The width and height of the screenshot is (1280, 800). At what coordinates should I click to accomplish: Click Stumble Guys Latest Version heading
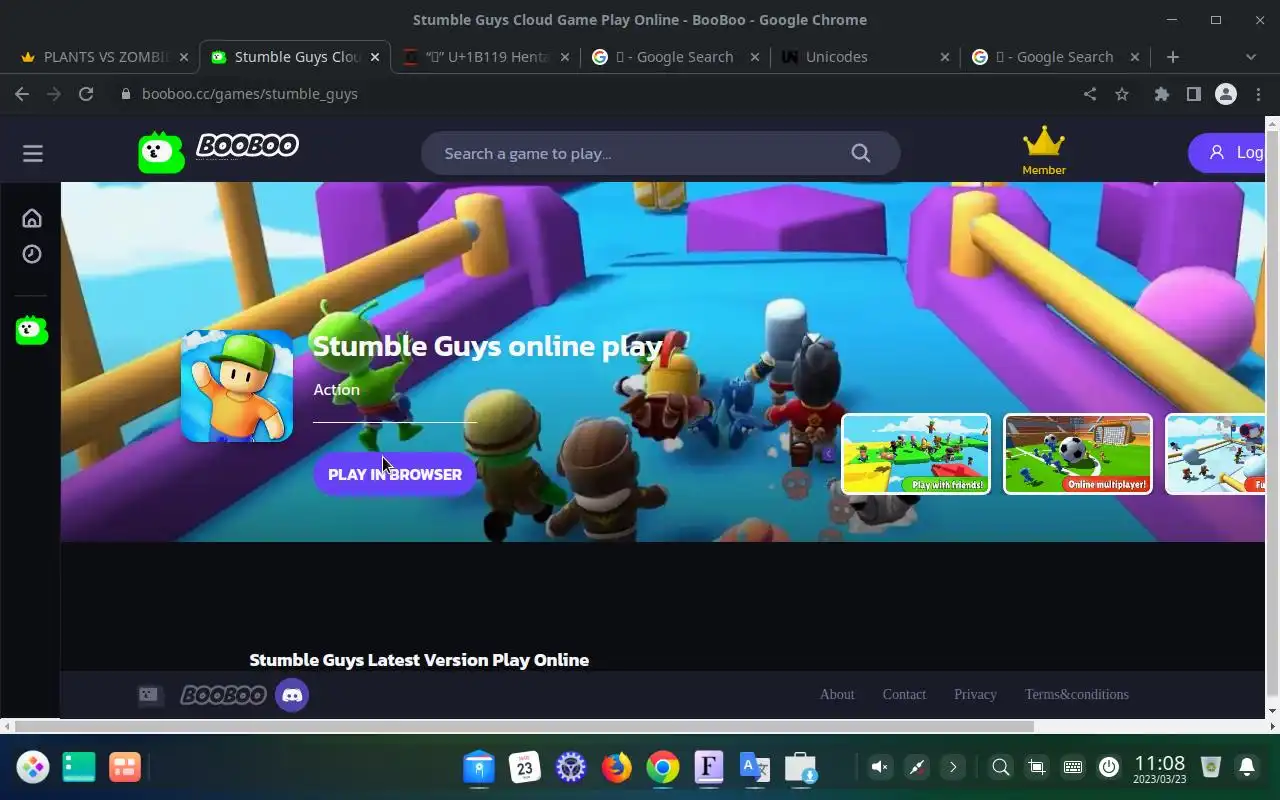[x=419, y=660]
